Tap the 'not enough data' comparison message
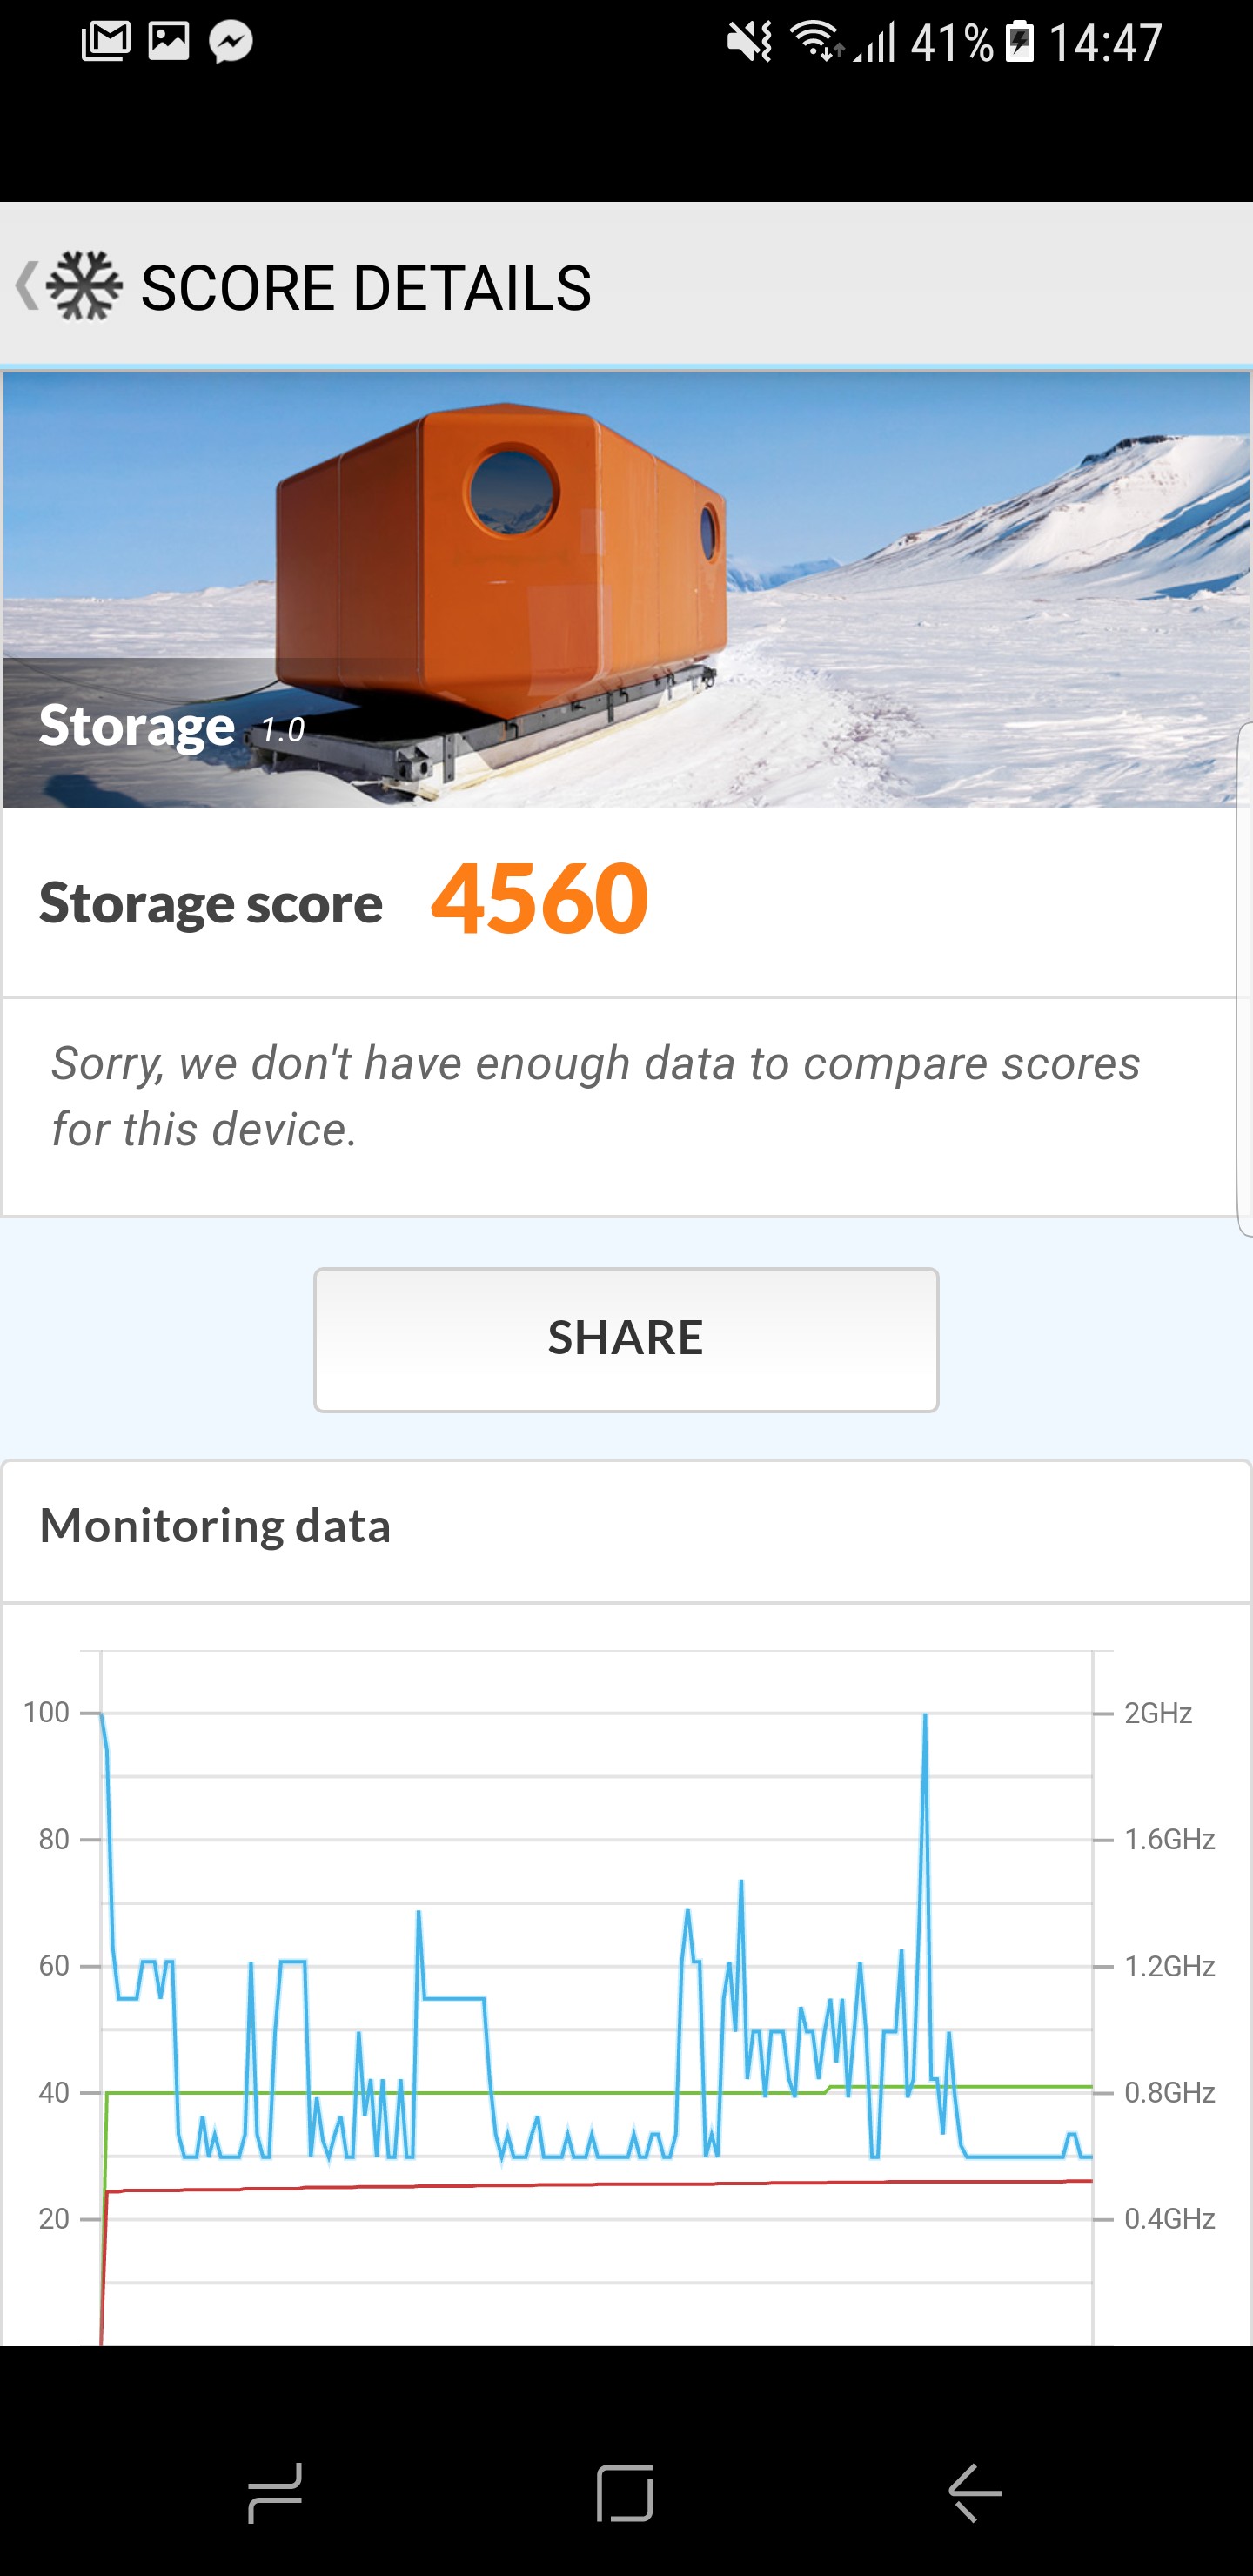Screen dimensions: 1253x2576 596,1096
